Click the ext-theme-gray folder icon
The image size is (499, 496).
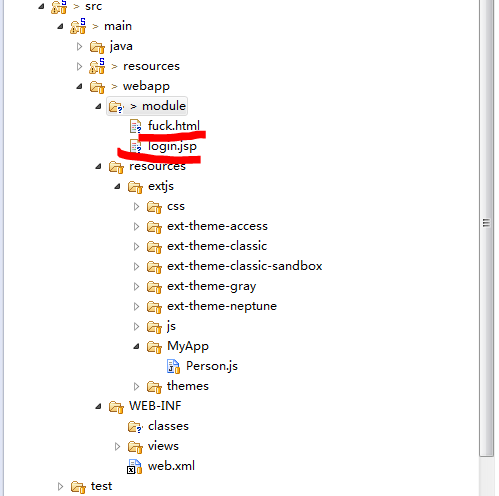154,287
